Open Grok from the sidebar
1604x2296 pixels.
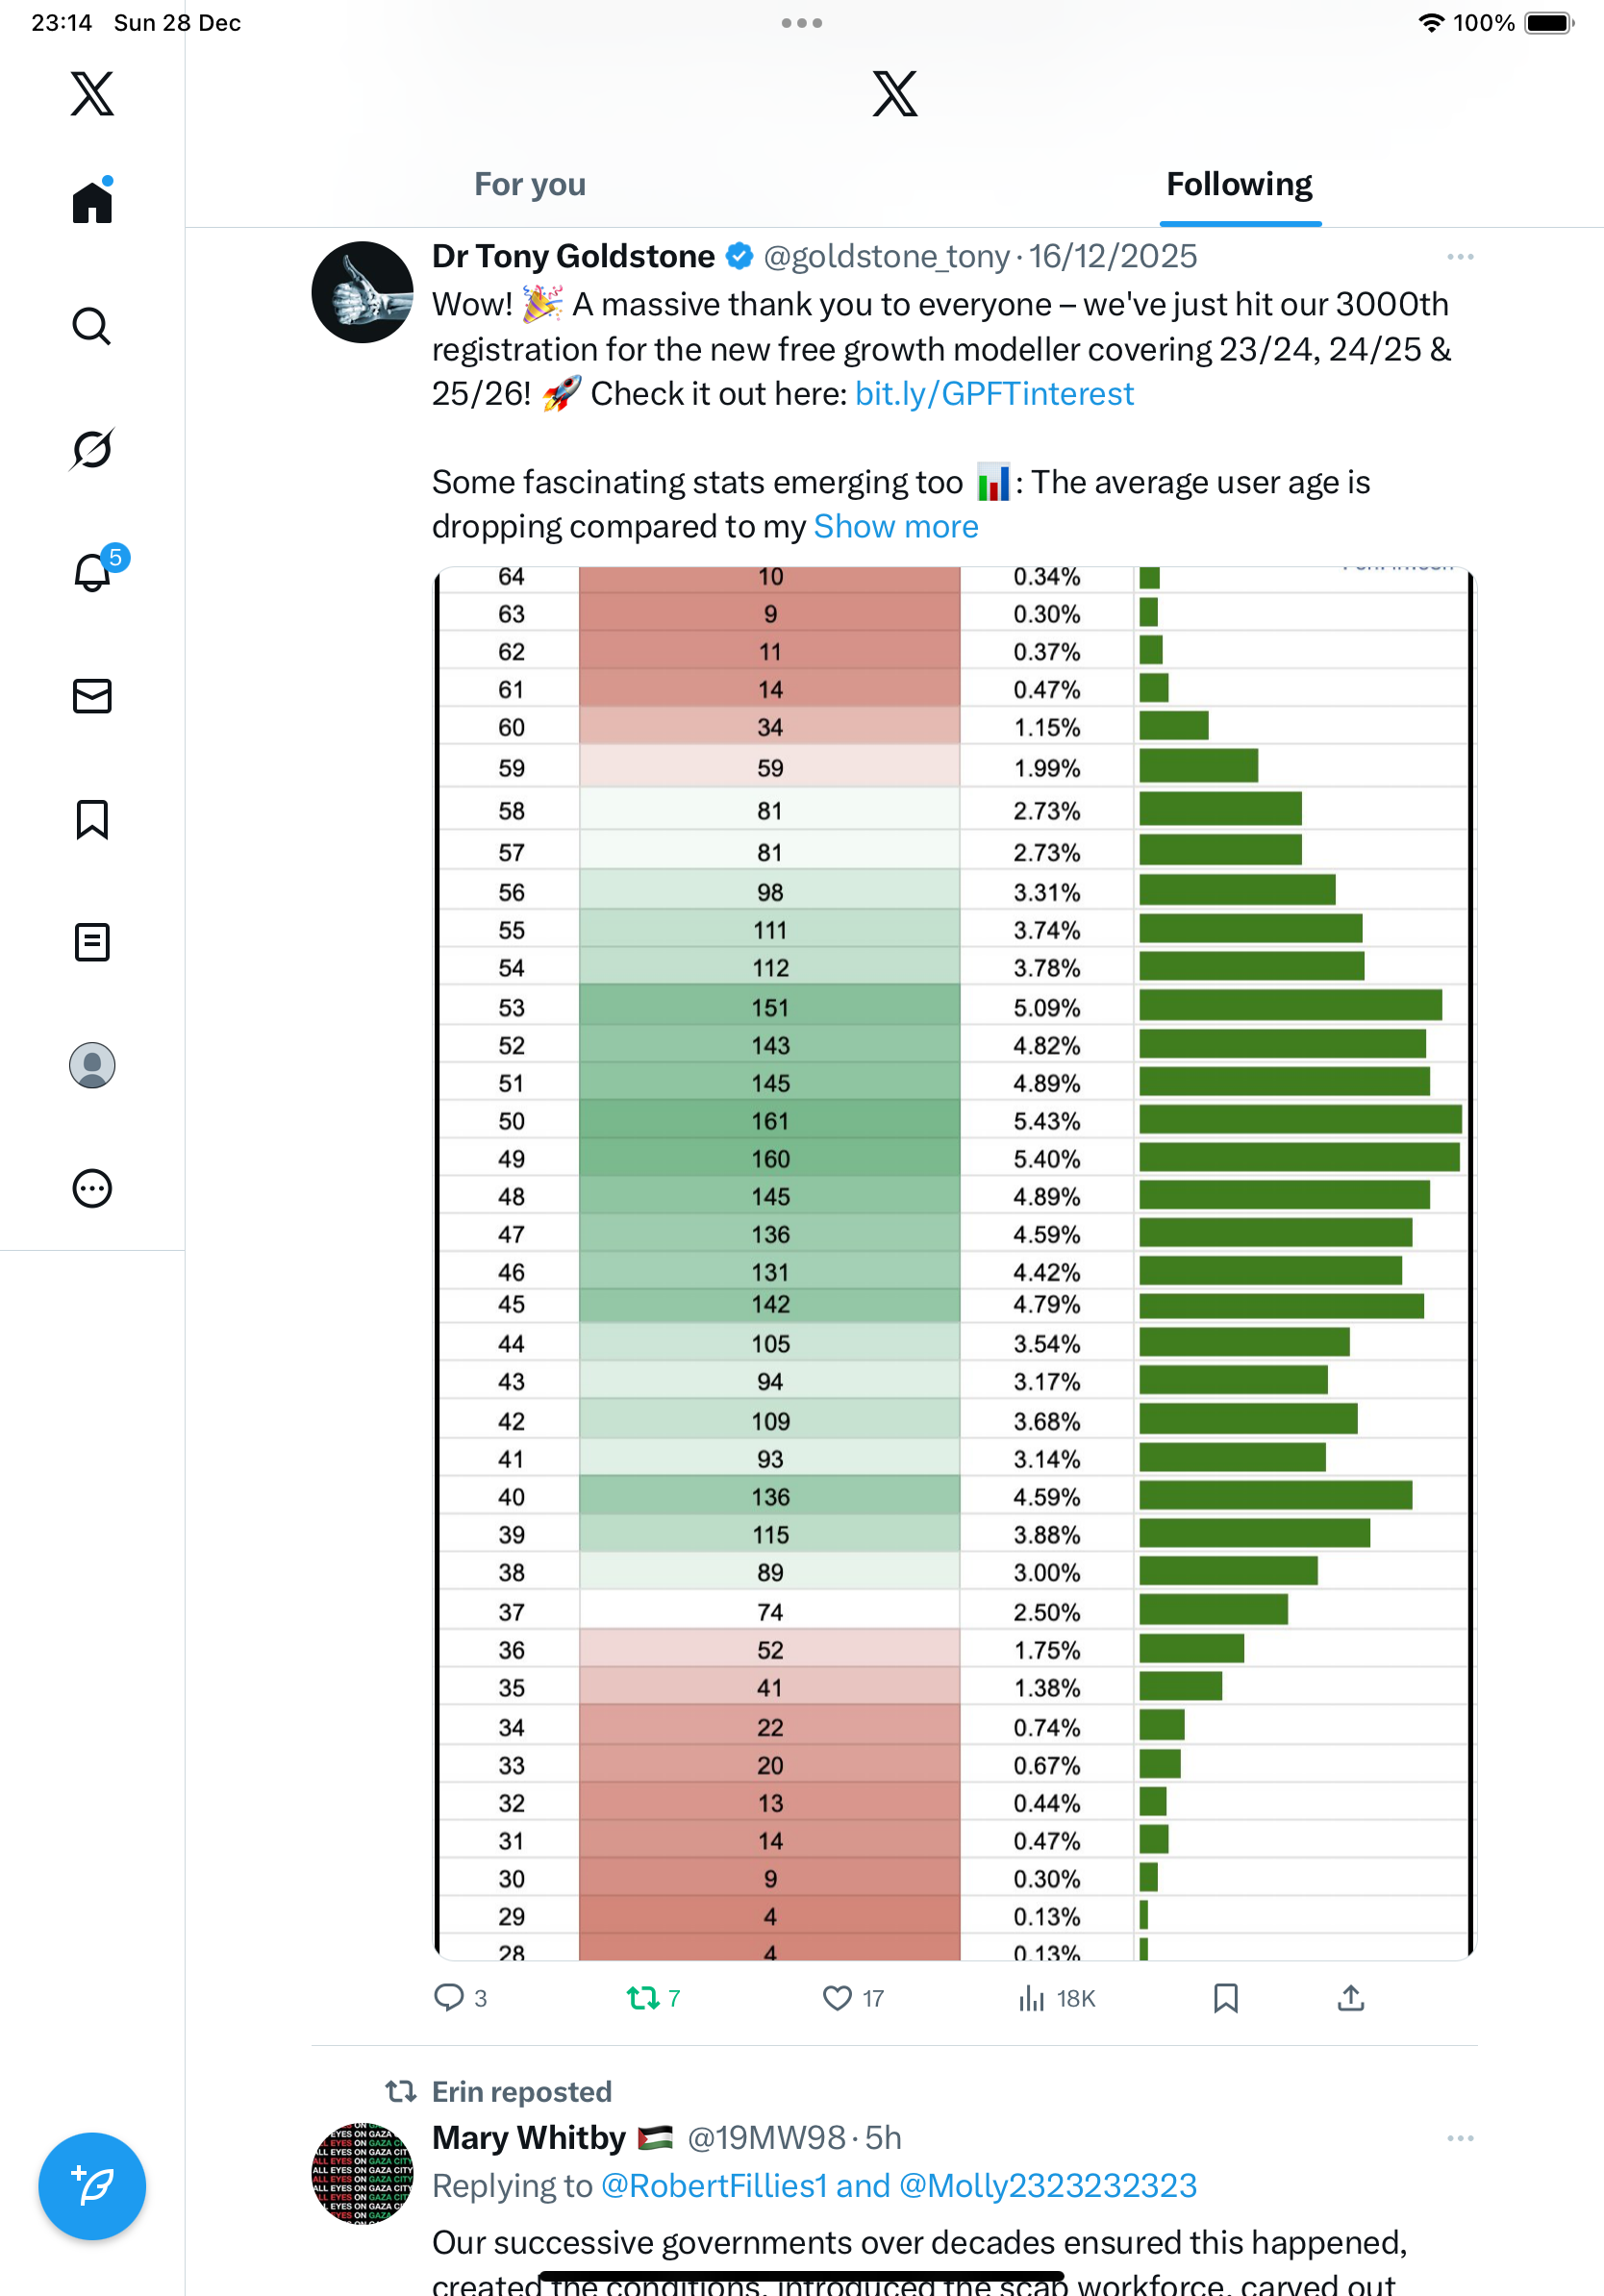tap(92, 449)
